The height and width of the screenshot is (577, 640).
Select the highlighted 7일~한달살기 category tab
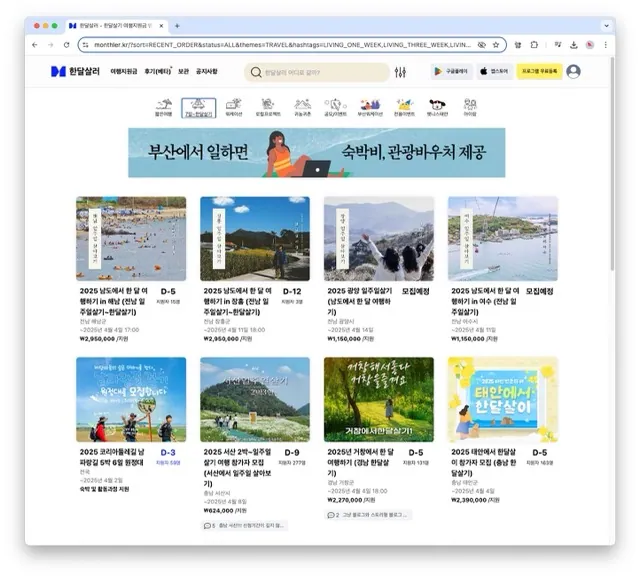[198, 108]
